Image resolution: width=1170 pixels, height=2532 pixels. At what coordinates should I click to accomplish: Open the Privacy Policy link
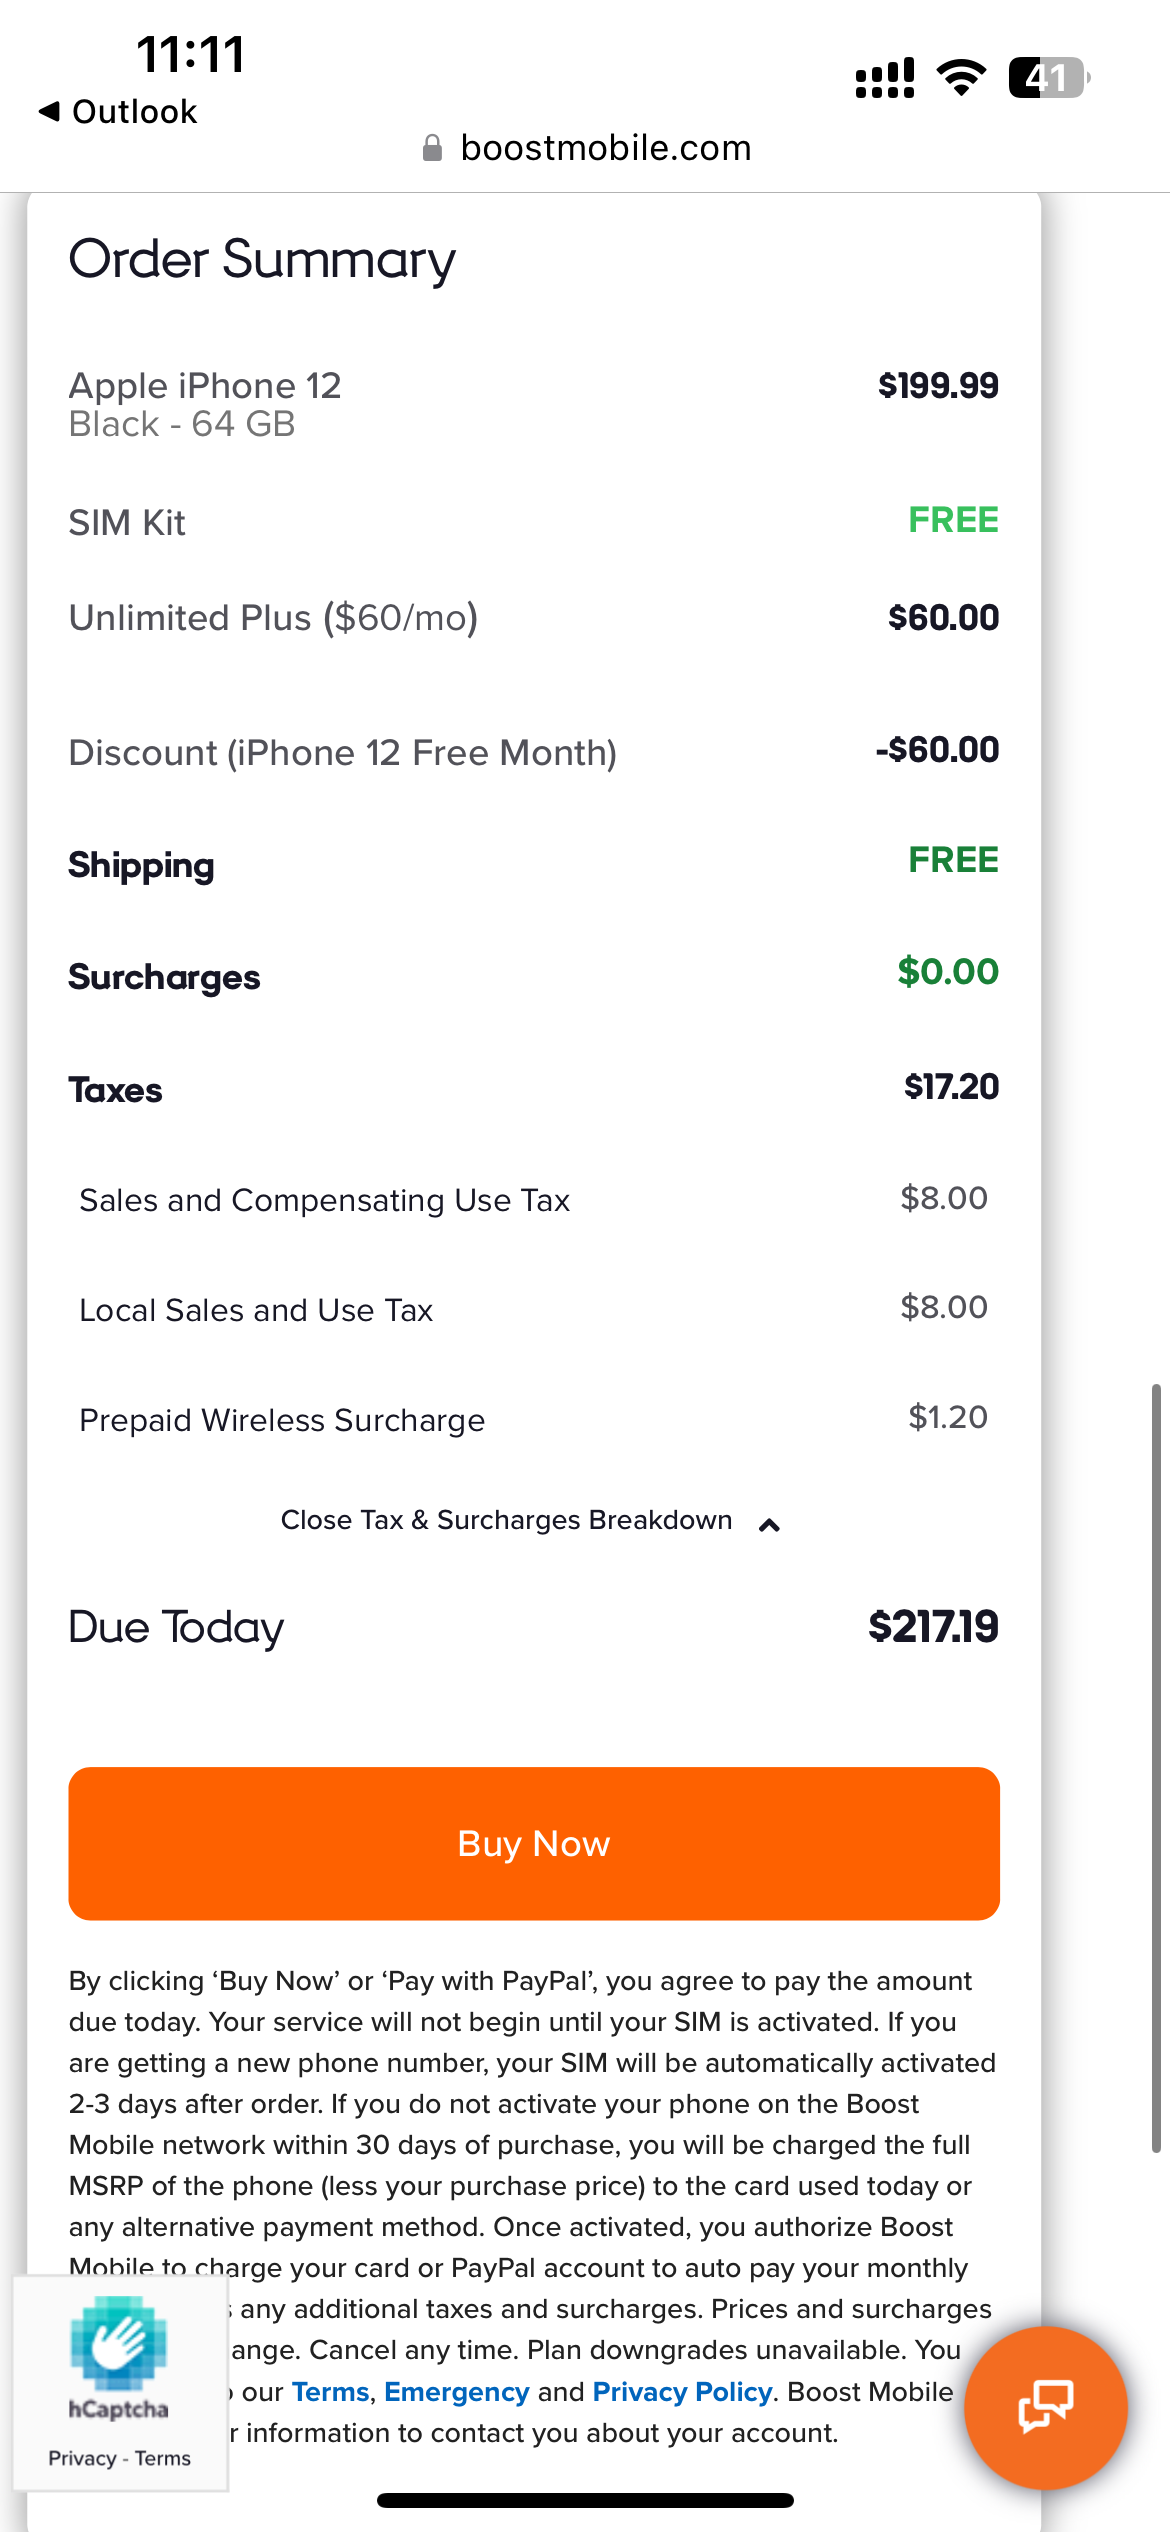tap(682, 2392)
